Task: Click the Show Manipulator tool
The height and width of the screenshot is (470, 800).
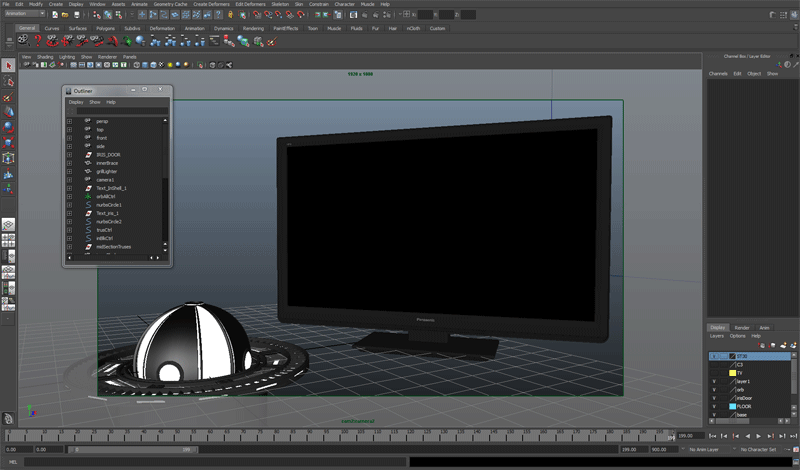Action: tap(8, 189)
